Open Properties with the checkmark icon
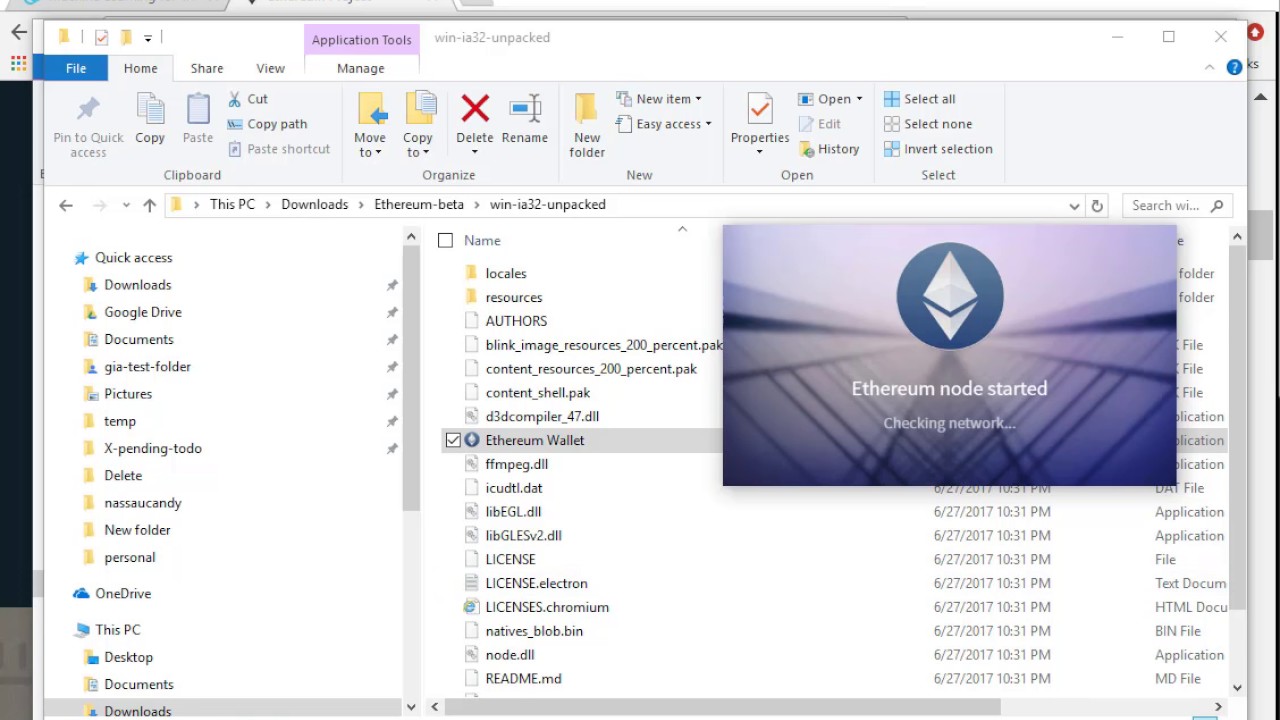1280x720 pixels. [760, 108]
